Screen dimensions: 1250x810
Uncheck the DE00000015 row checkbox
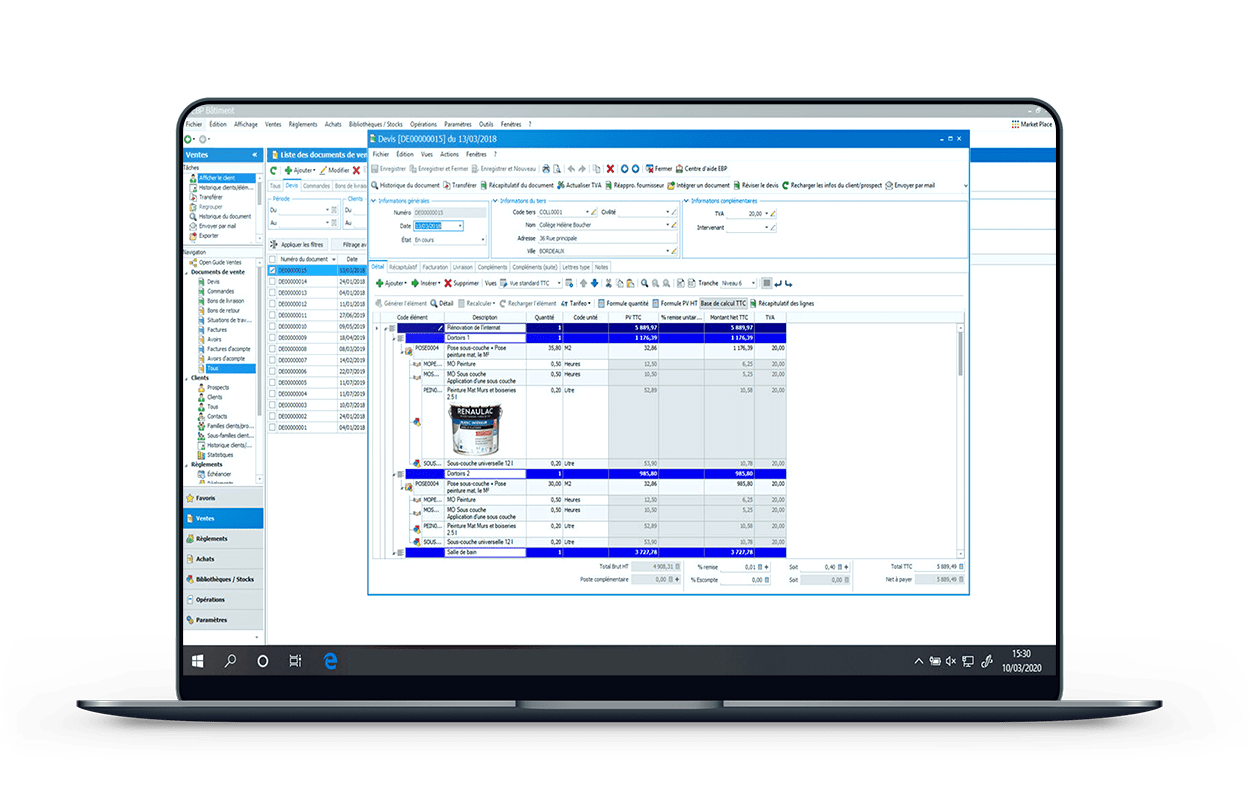(x=273, y=270)
